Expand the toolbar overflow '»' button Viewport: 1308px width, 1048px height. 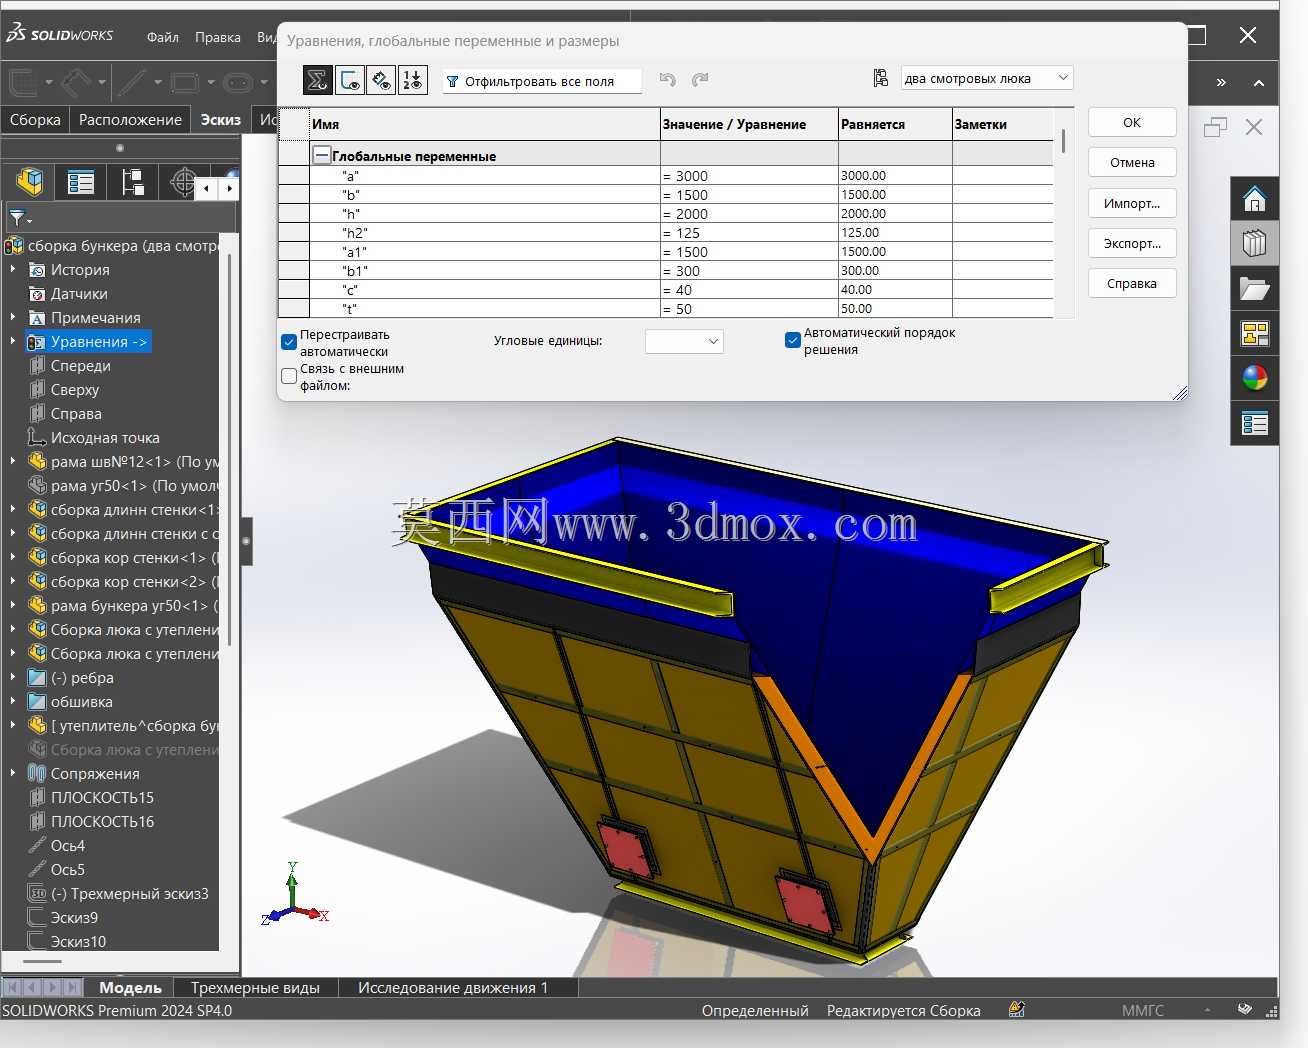pyautogui.click(x=1221, y=82)
